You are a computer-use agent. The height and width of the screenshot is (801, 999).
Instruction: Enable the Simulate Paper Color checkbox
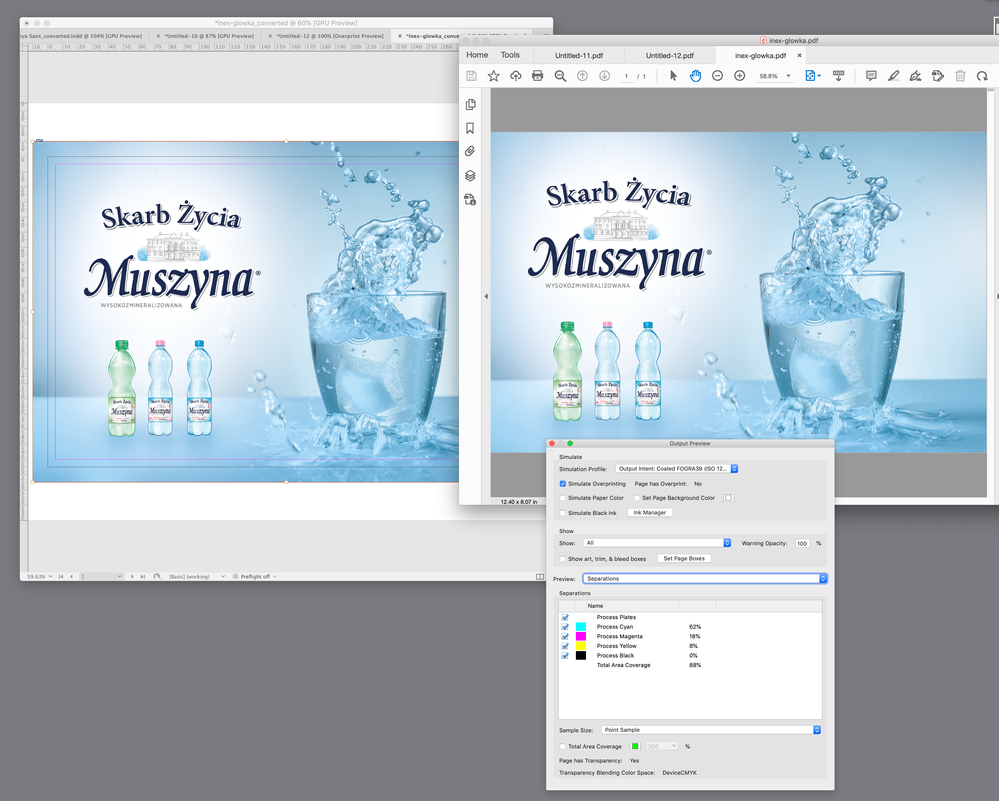pyautogui.click(x=563, y=498)
